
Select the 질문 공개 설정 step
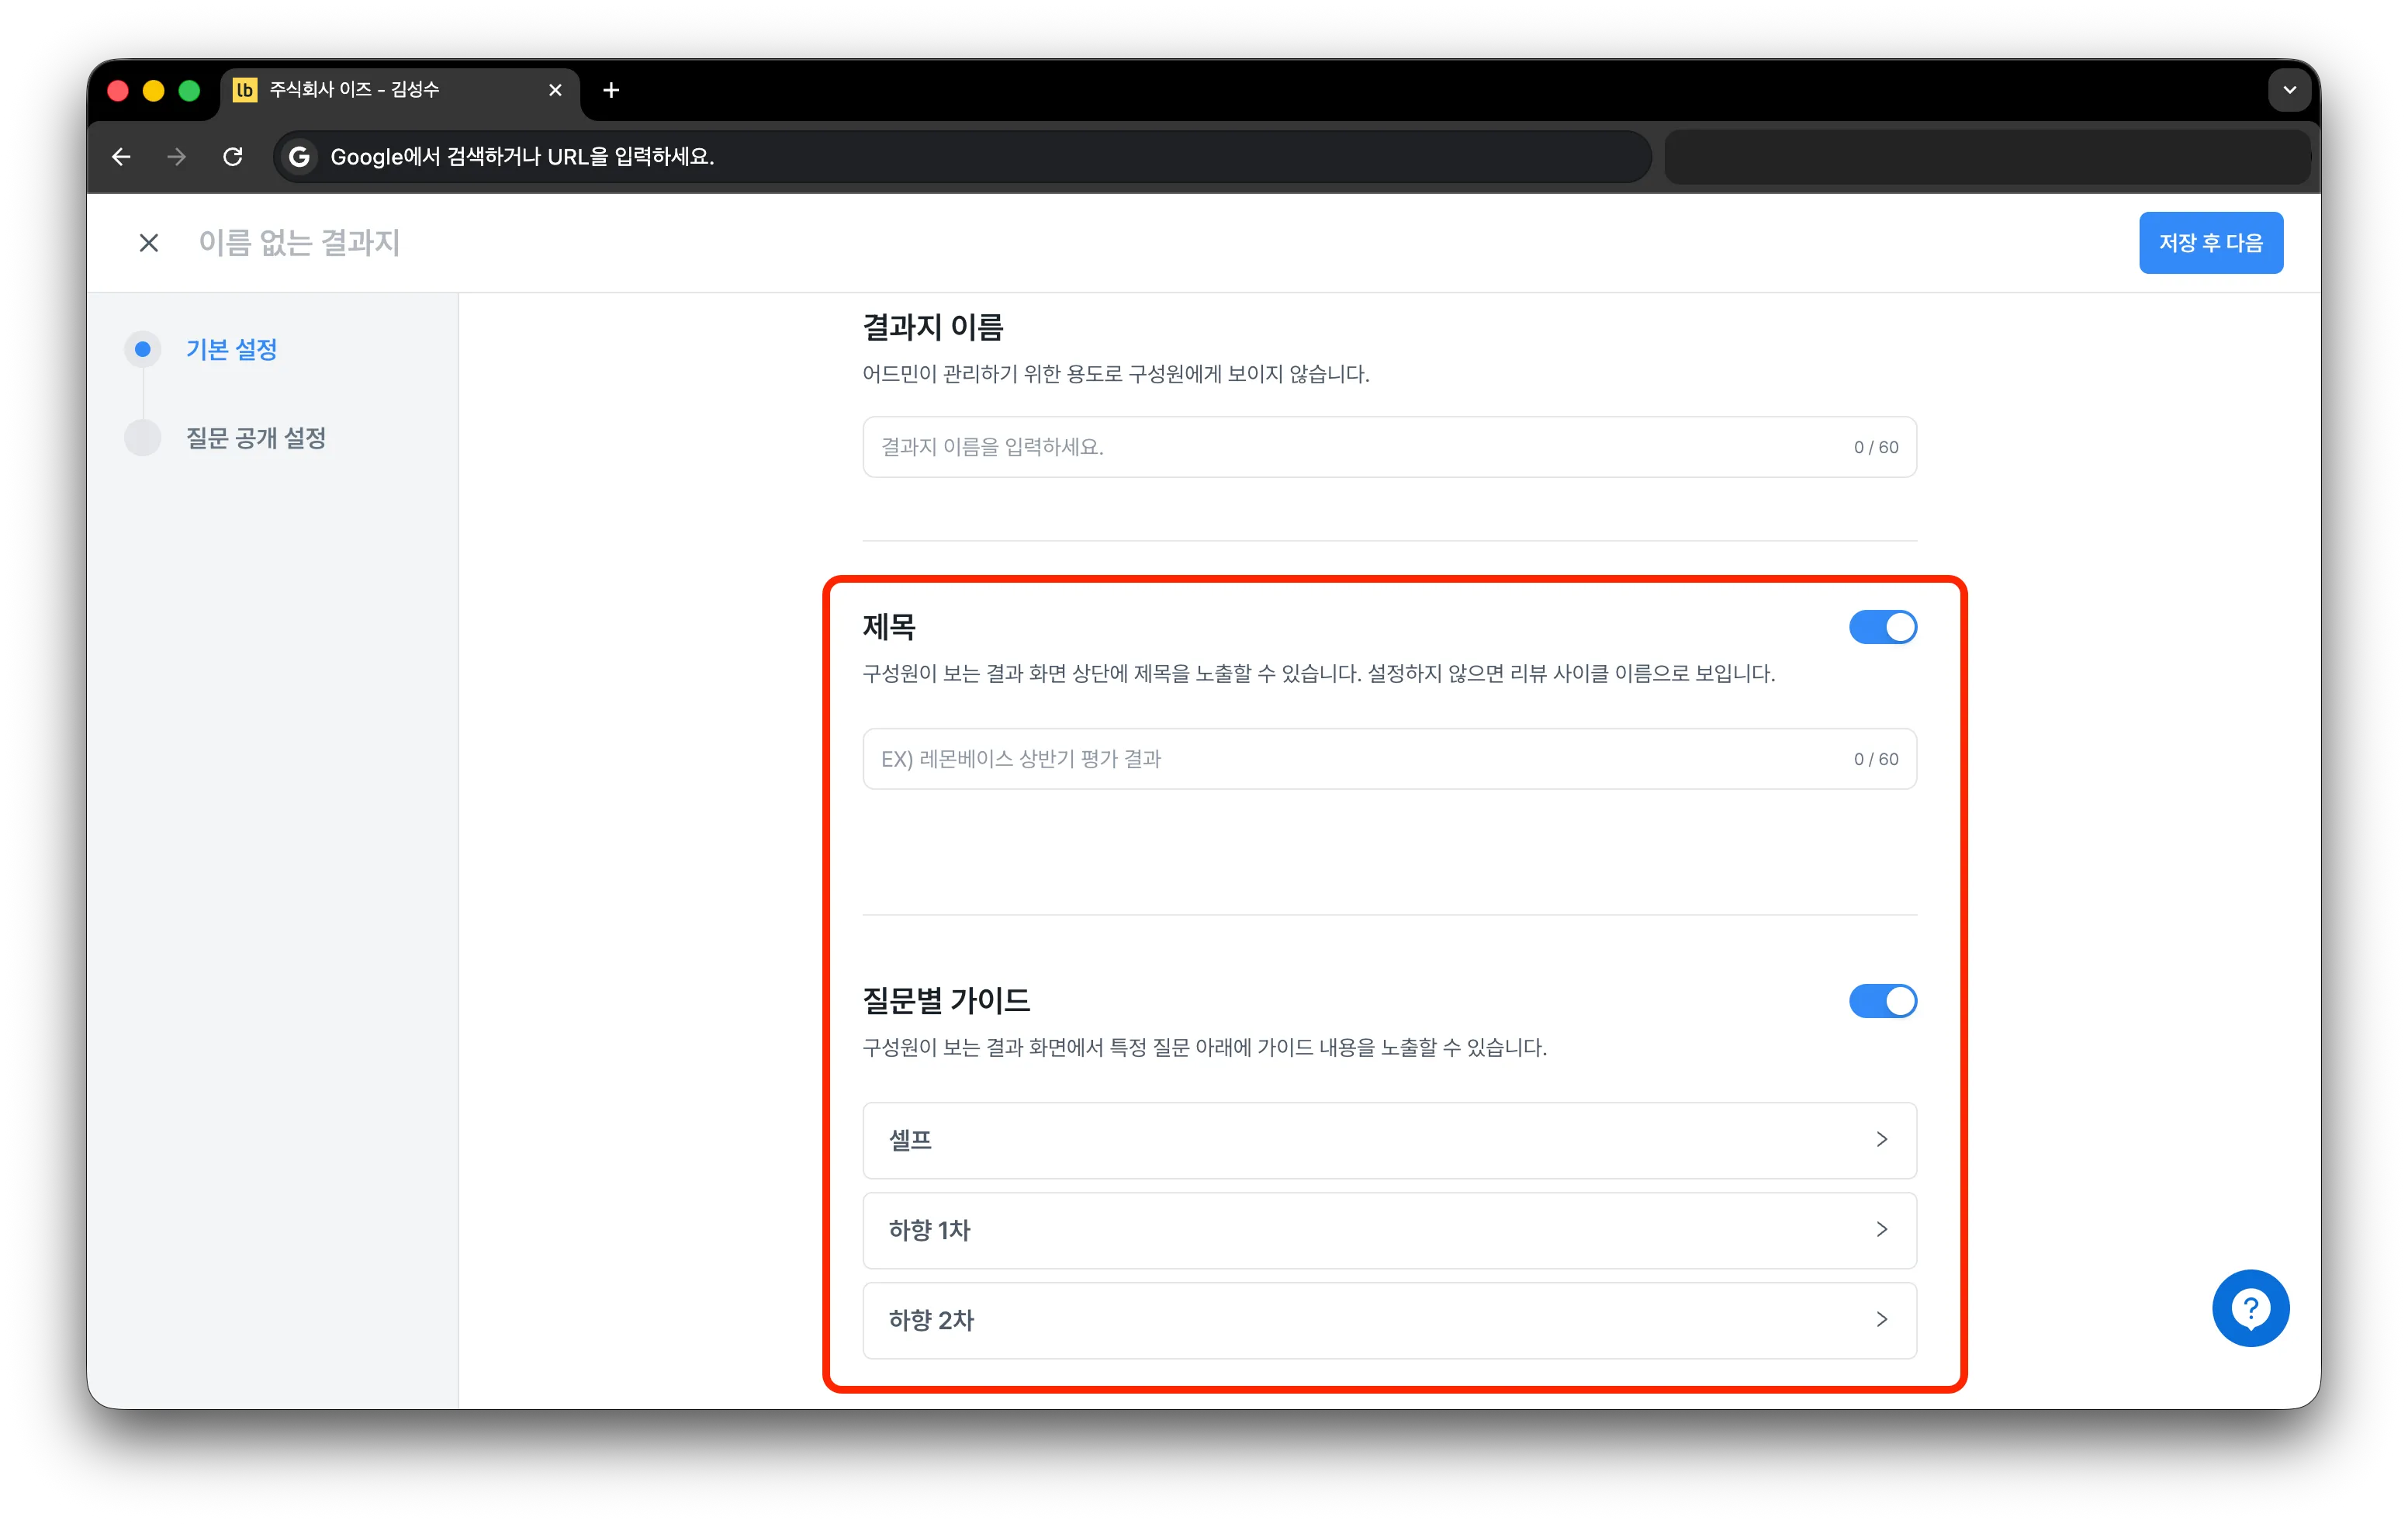(256, 438)
